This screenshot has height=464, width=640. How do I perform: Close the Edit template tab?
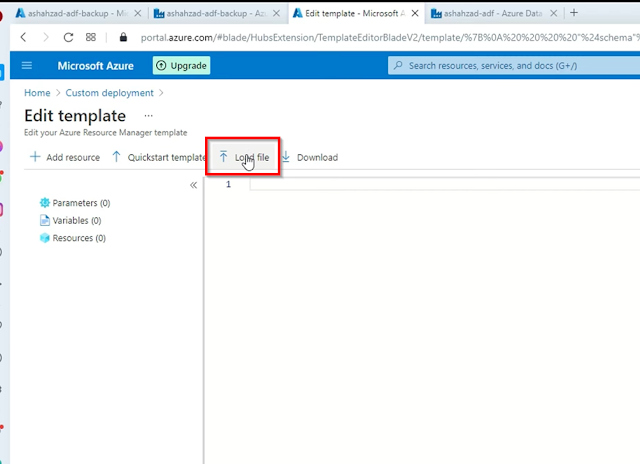415,13
